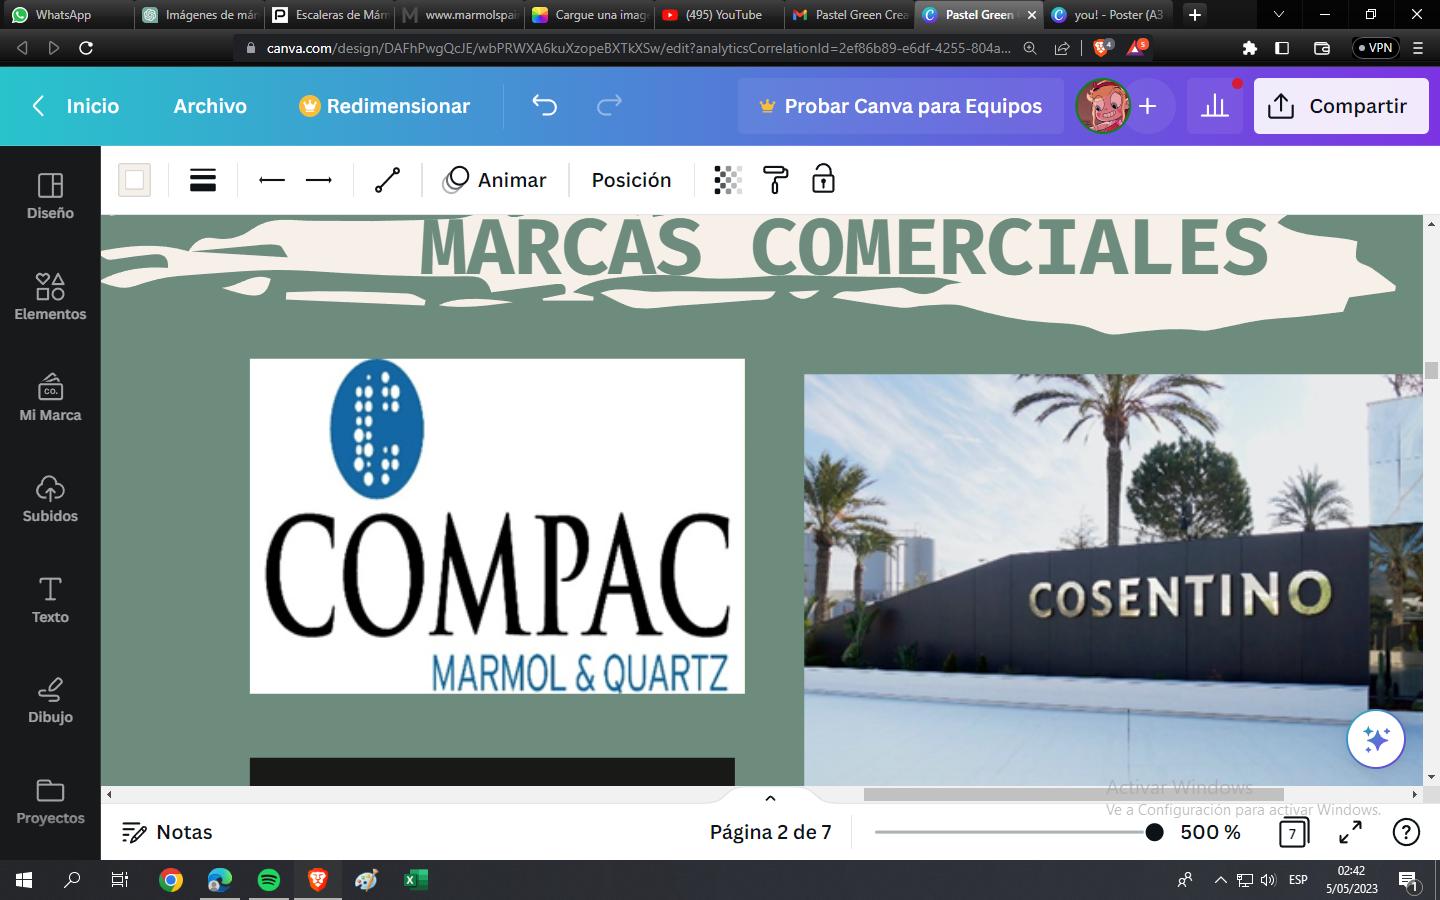Open the Animar animation options
This screenshot has width=1440, height=900.
(495, 180)
